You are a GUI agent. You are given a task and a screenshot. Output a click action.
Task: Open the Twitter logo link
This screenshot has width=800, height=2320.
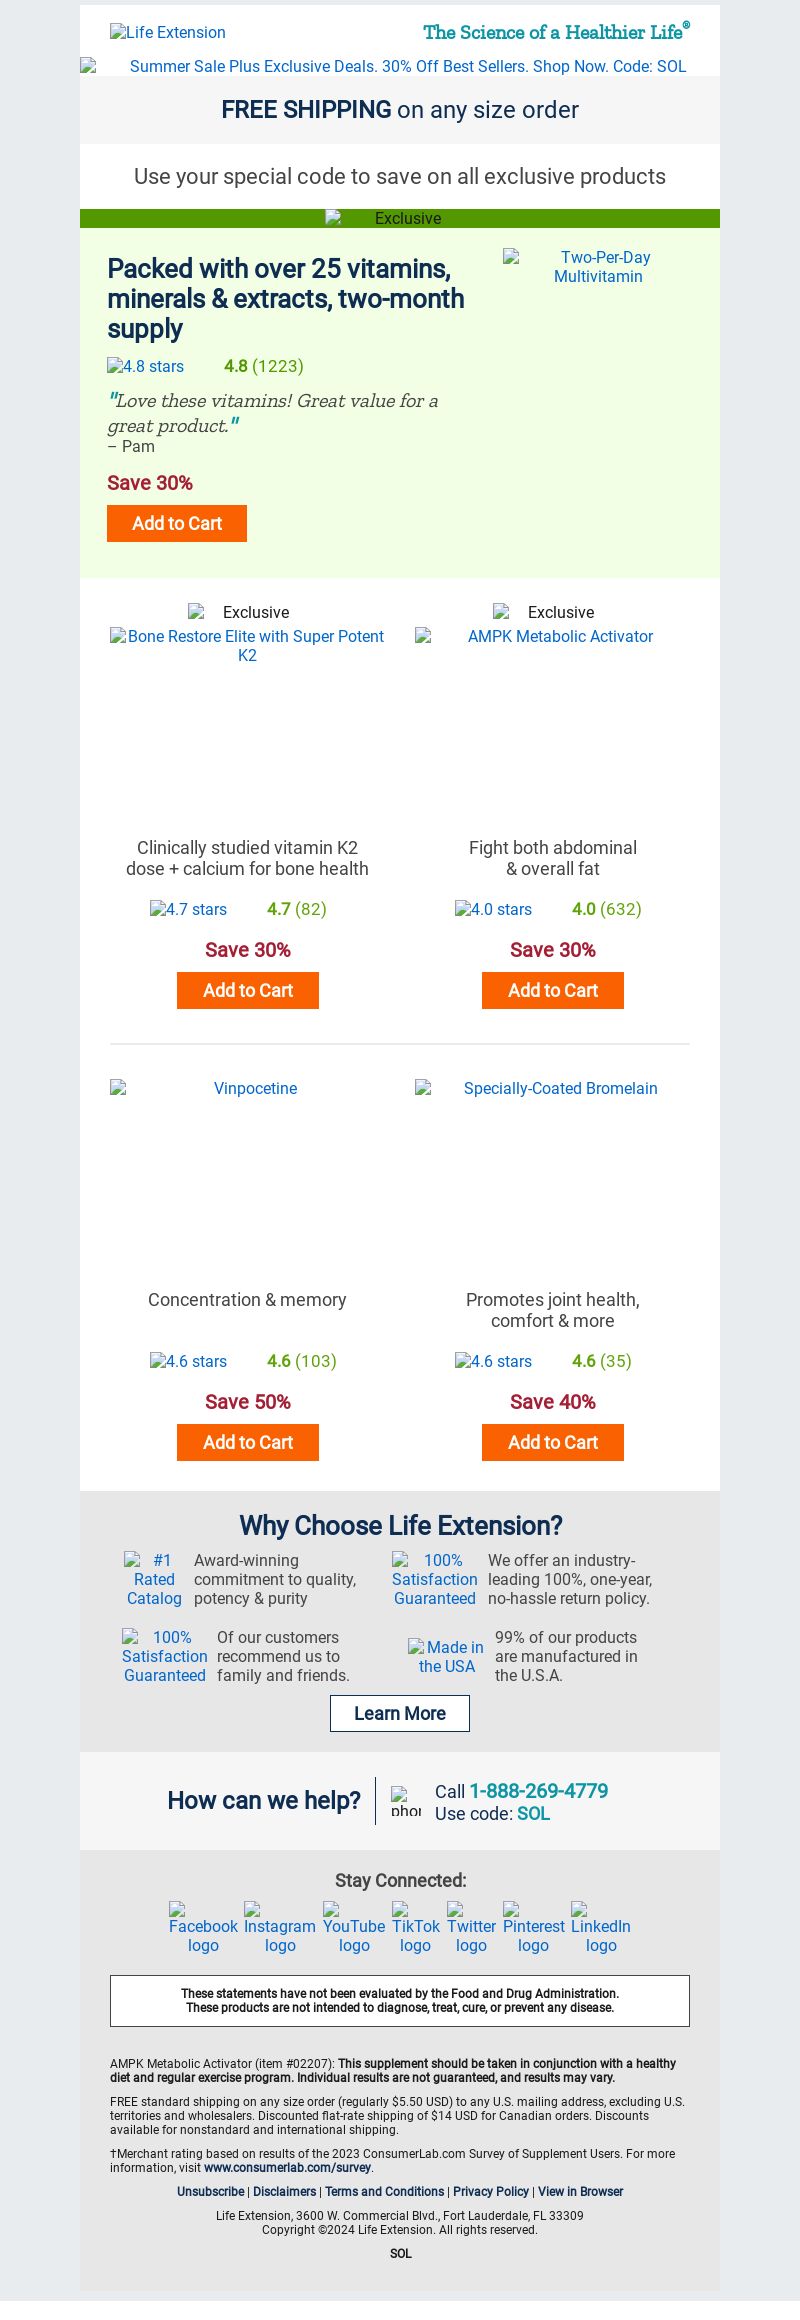tap(471, 1928)
